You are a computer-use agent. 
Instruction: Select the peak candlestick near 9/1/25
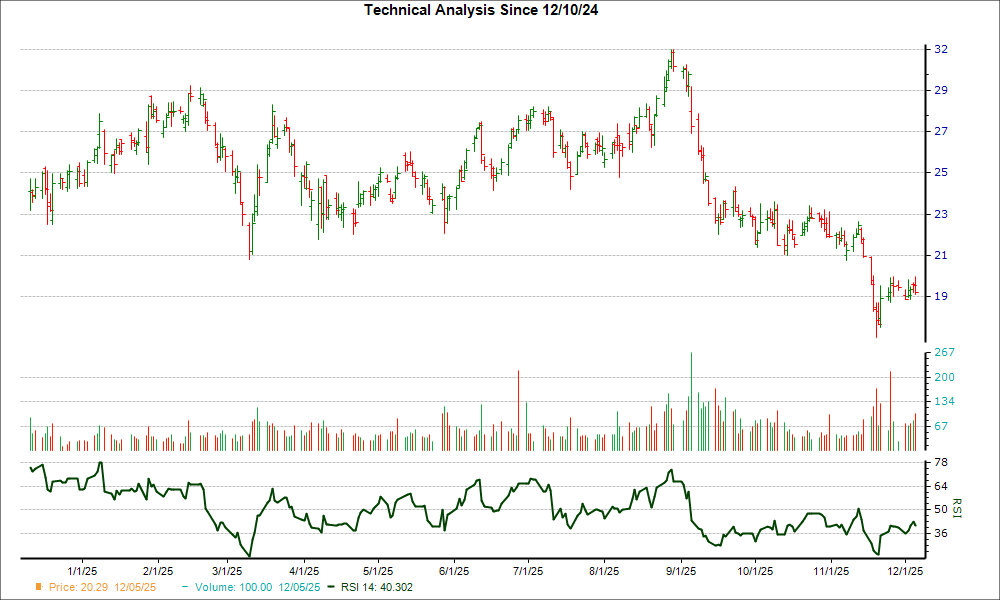(672, 55)
